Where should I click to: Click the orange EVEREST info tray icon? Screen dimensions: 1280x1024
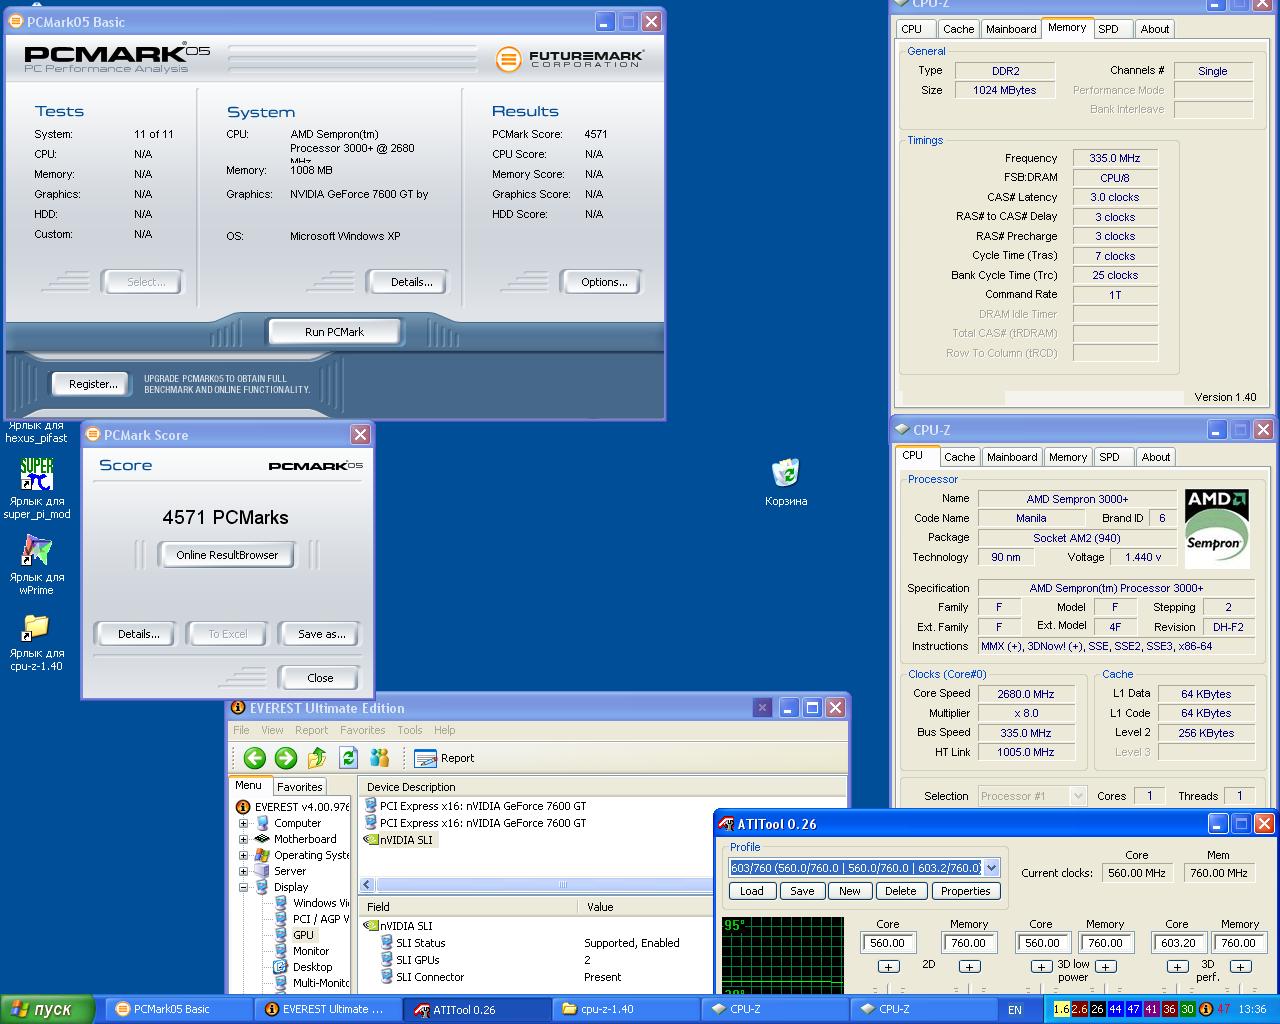click(1205, 1009)
